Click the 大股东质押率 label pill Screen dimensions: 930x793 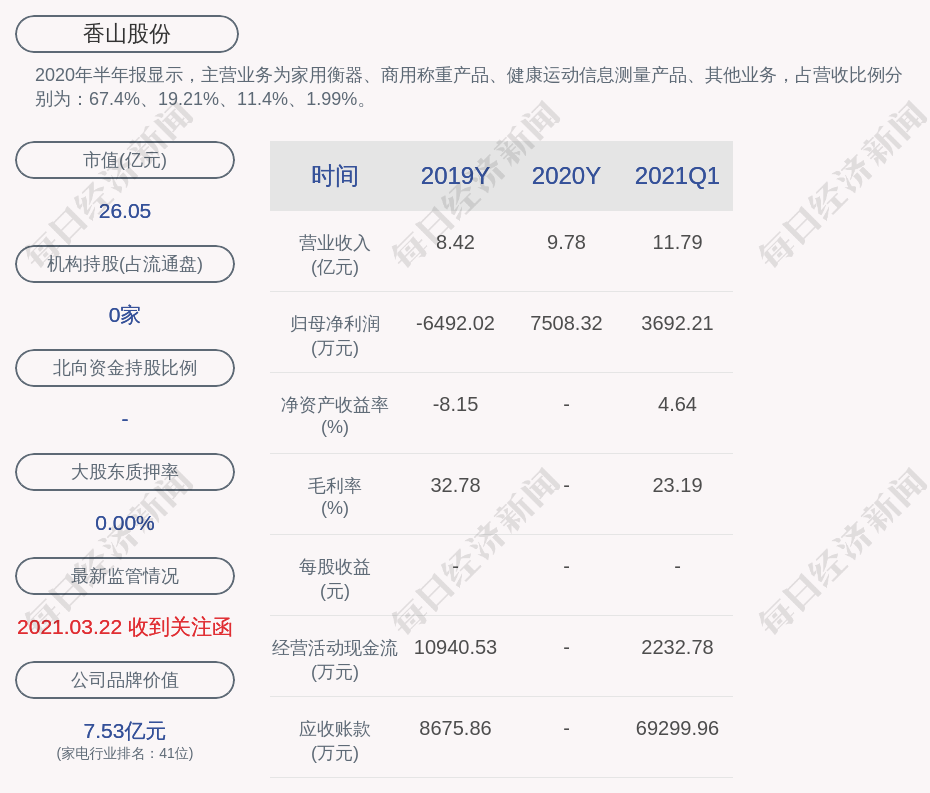(x=125, y=472)
